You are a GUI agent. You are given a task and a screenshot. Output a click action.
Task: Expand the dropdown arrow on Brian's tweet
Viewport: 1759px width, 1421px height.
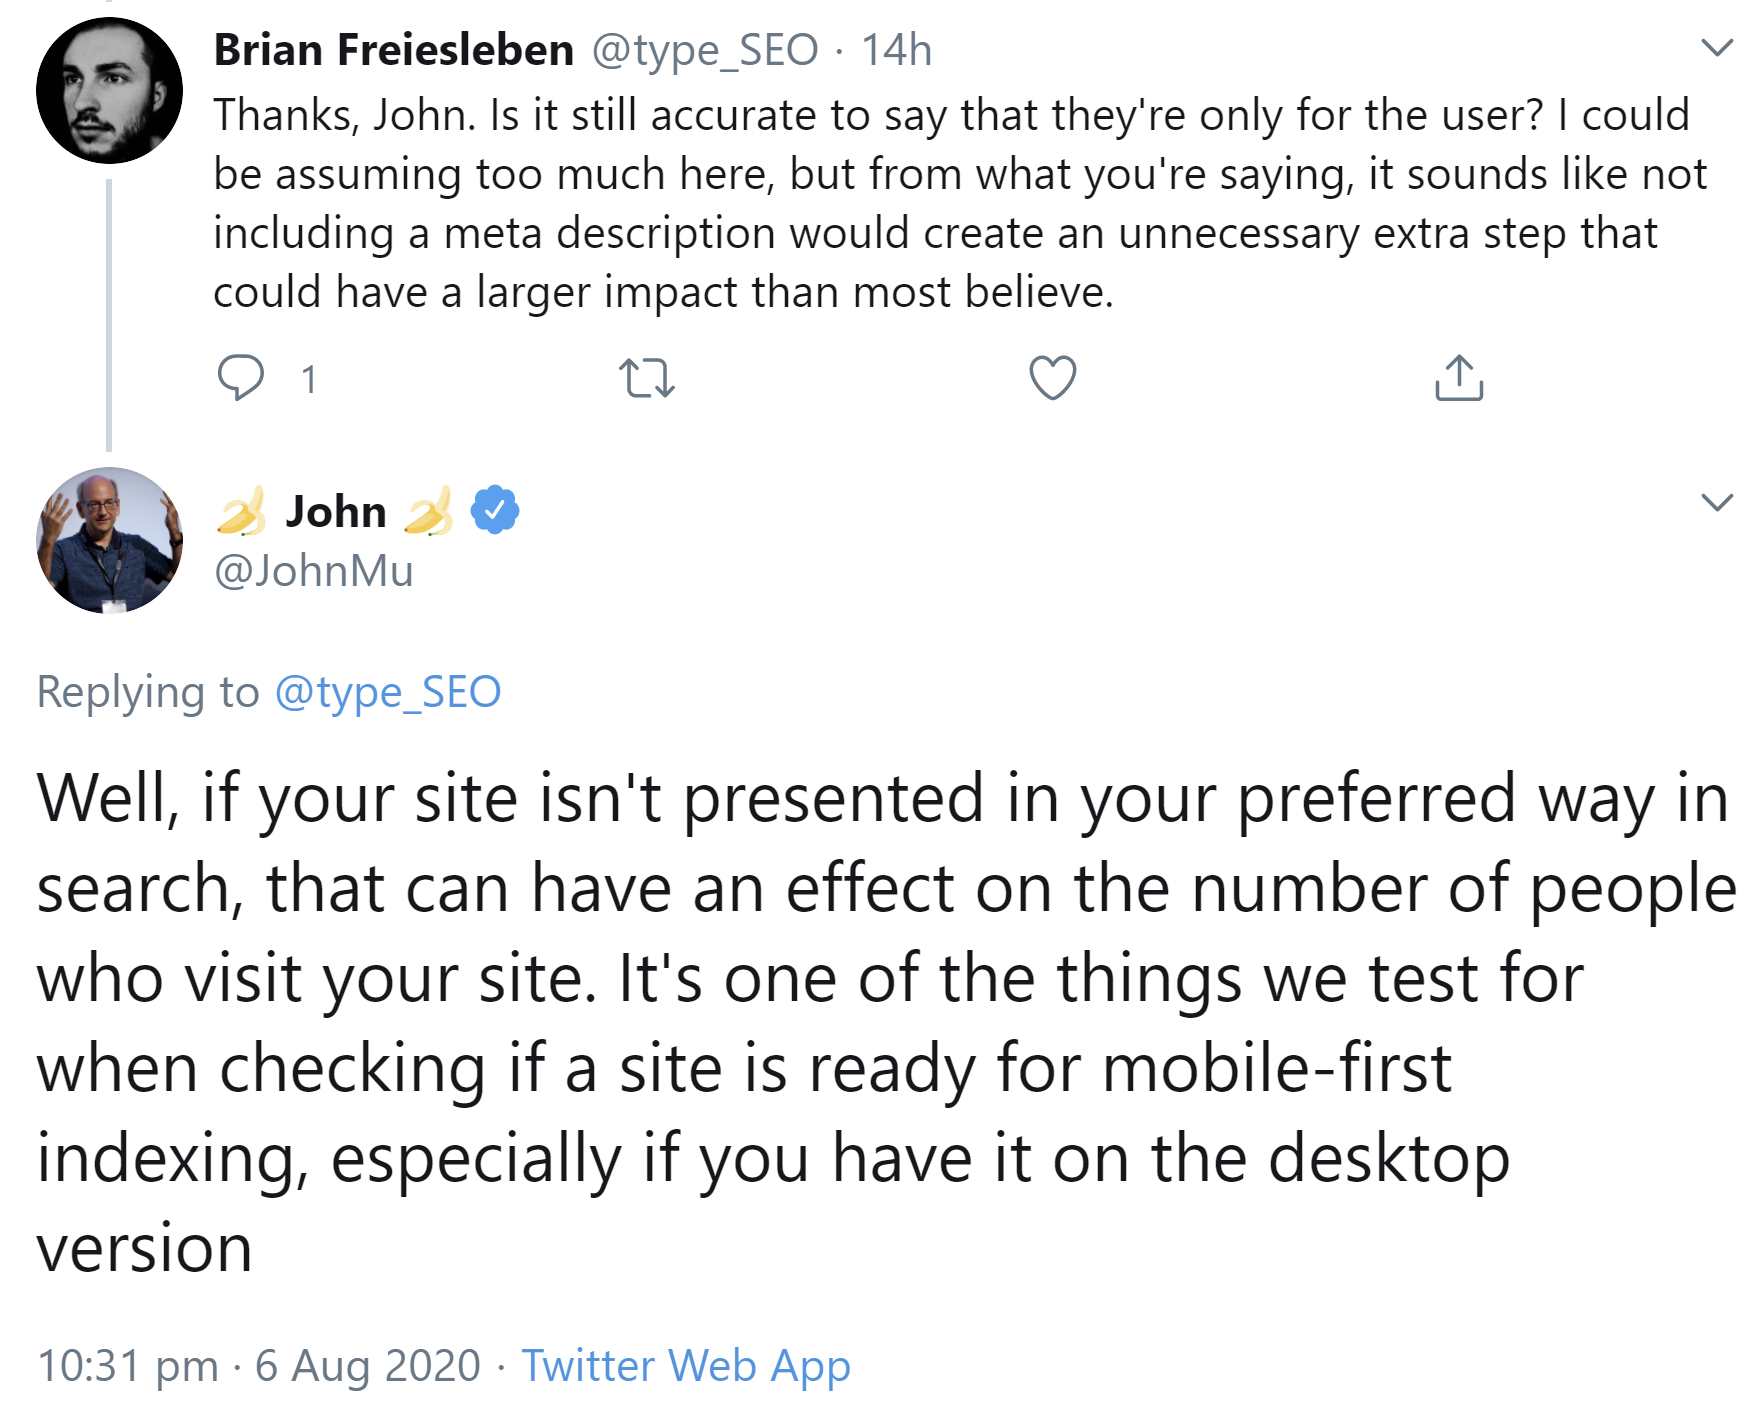(1716, 47)
